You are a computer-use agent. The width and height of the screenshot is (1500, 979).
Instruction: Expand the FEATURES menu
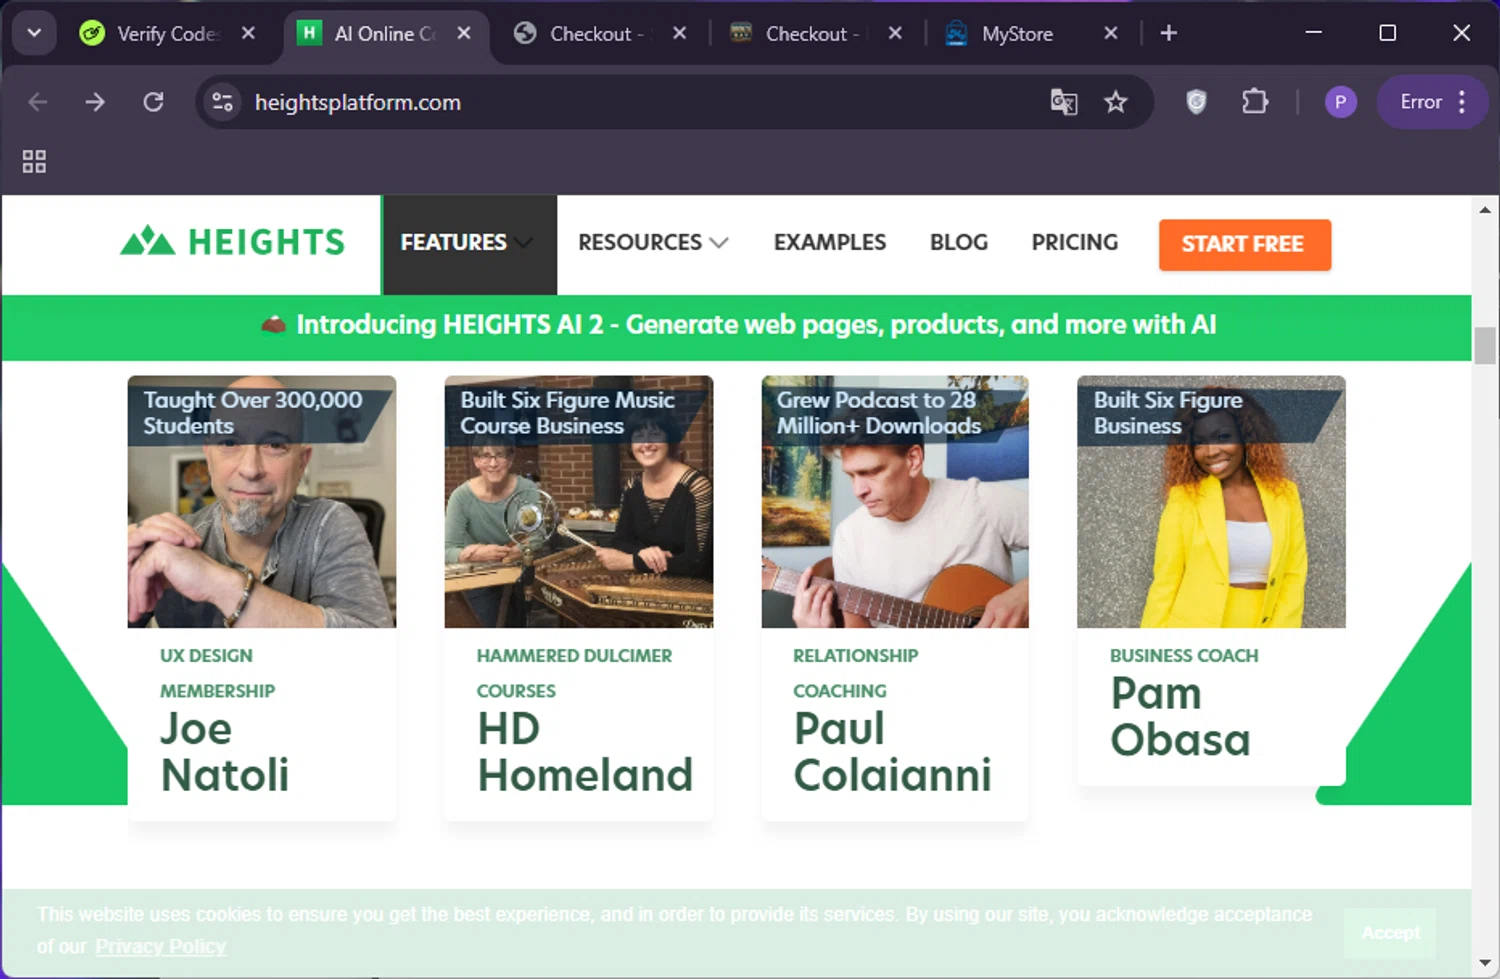467,243
